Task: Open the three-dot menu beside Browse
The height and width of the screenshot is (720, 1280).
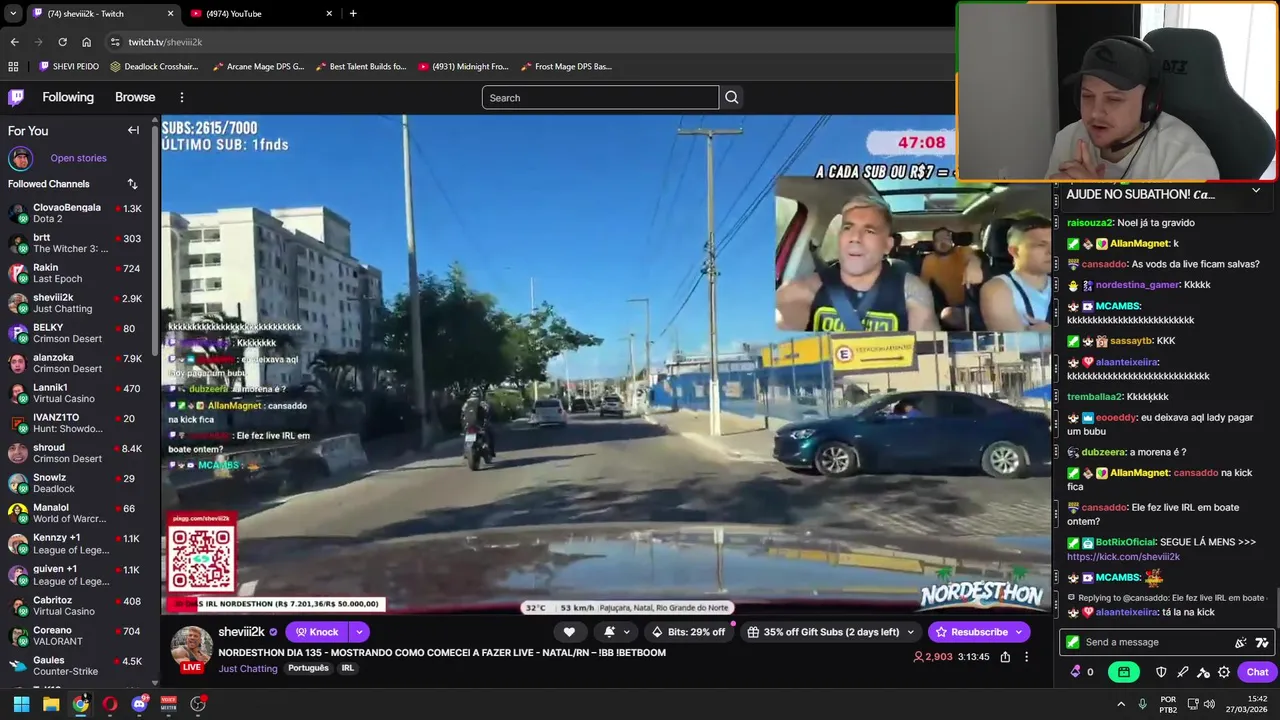Action: coord(182,97)
